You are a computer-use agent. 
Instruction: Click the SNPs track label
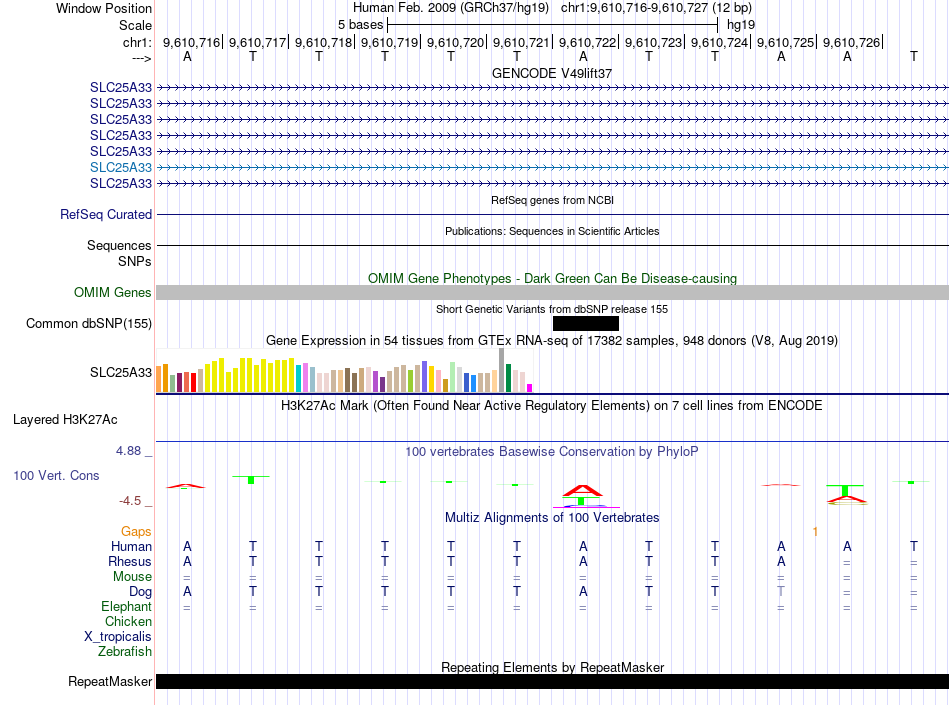tap(135, 261)
